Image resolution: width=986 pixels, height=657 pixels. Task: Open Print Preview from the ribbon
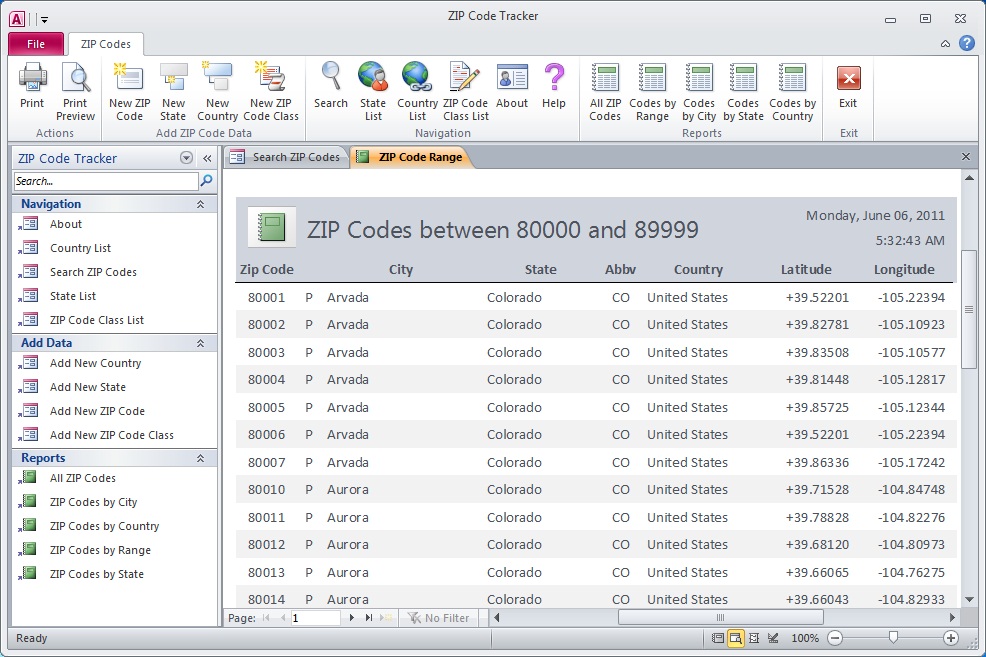[x=75, y=77]
